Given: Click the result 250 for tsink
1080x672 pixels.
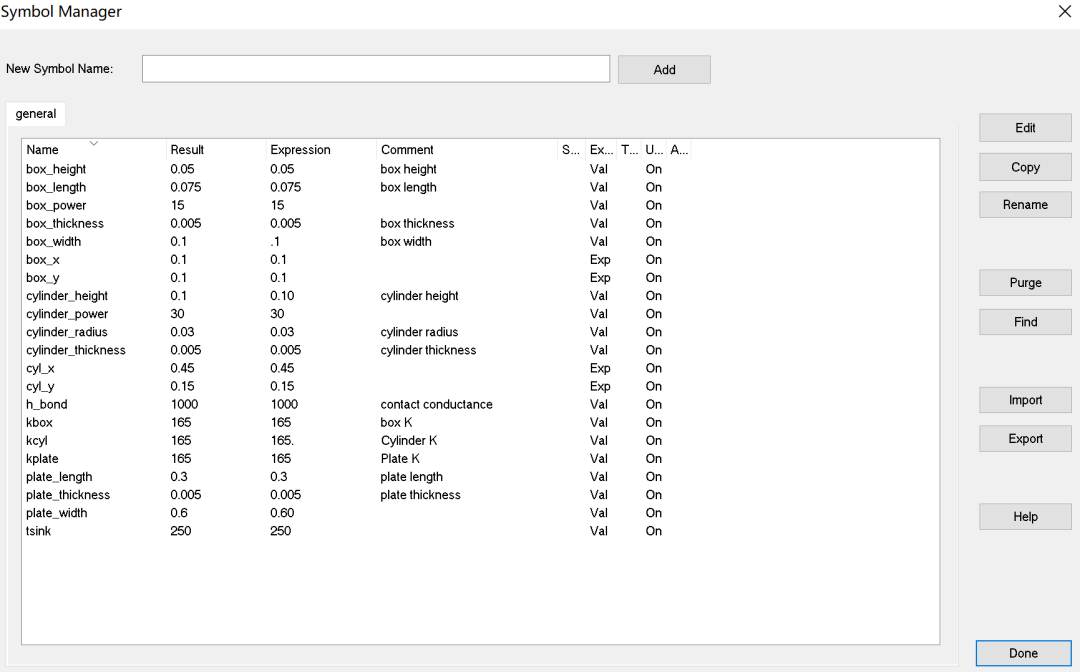Looking at the screenshot, I should [180, 531].
